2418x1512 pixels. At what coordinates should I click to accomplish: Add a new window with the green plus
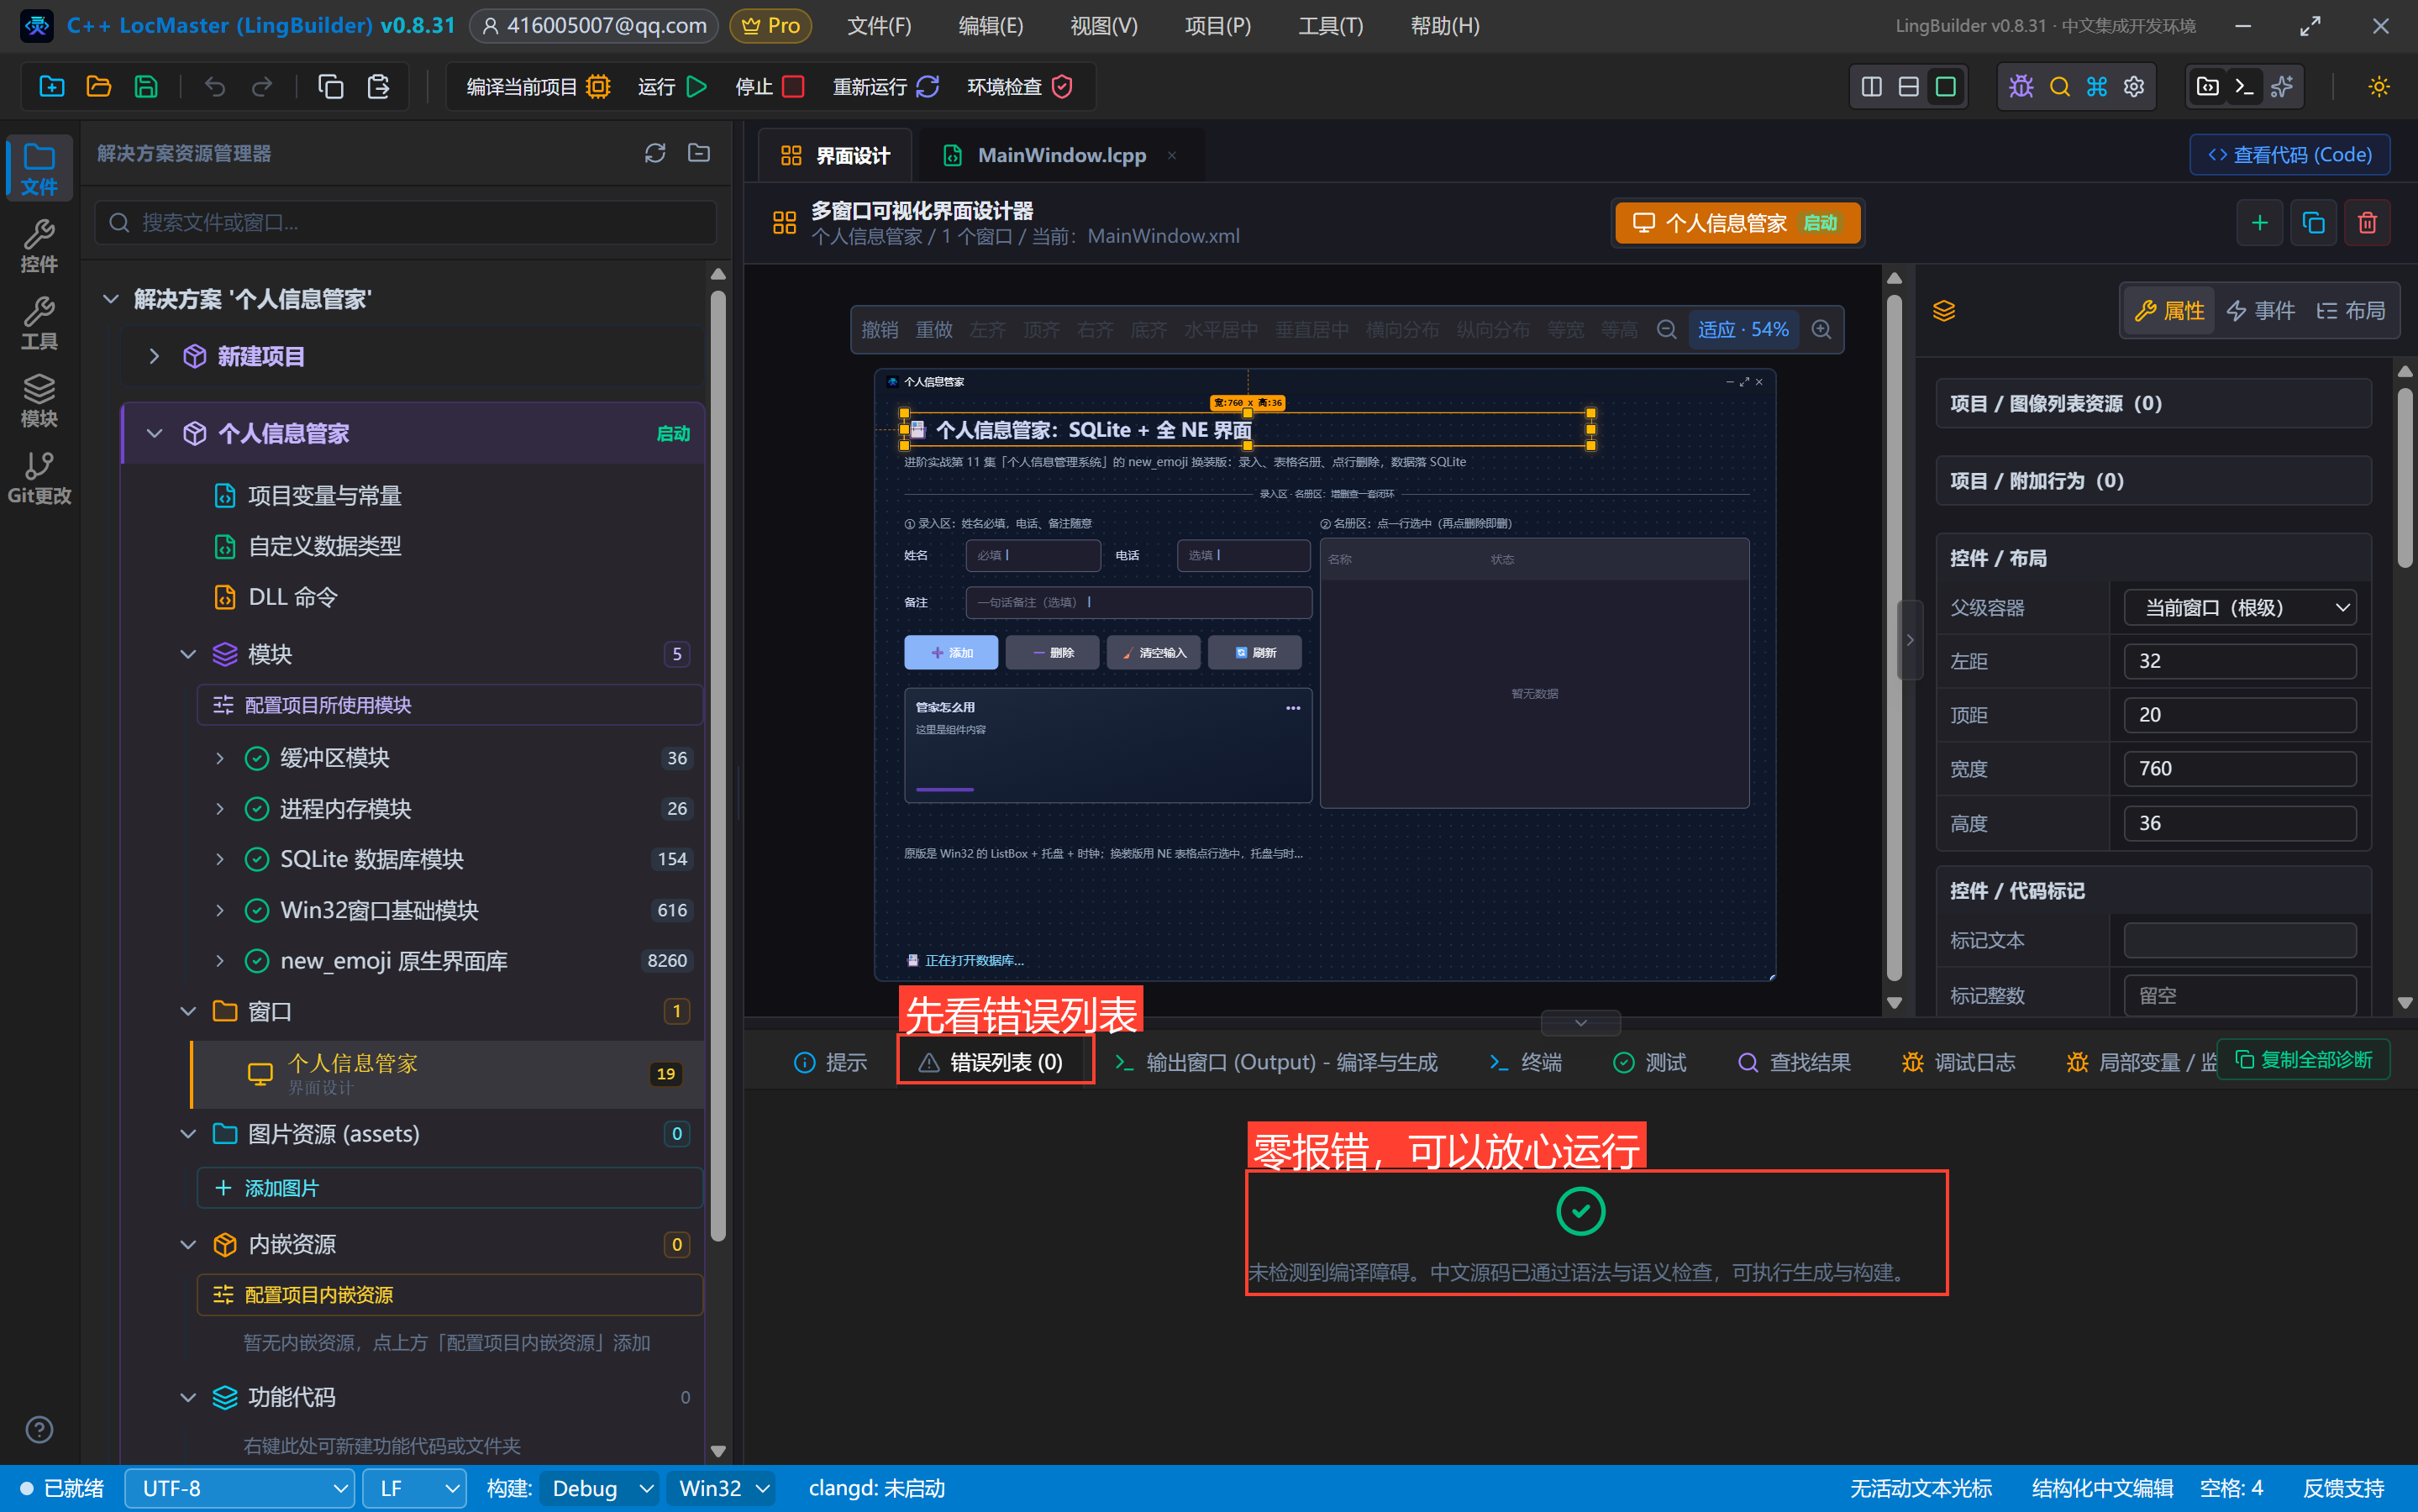click(x=2260, y=223)
